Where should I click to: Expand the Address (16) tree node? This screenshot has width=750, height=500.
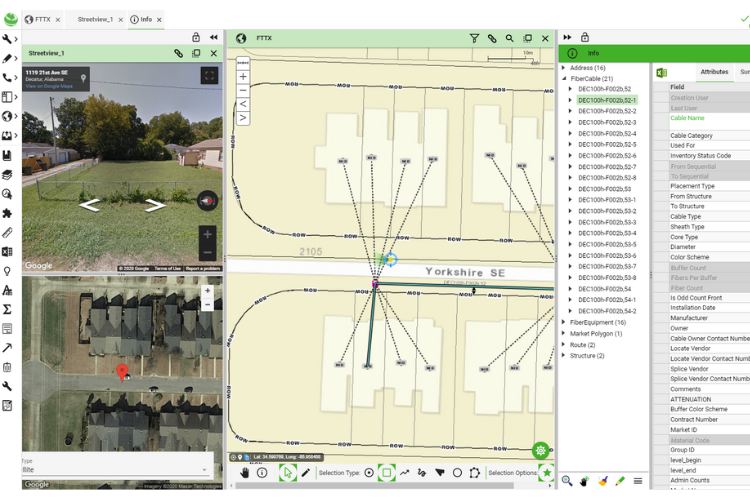[563, 68]
